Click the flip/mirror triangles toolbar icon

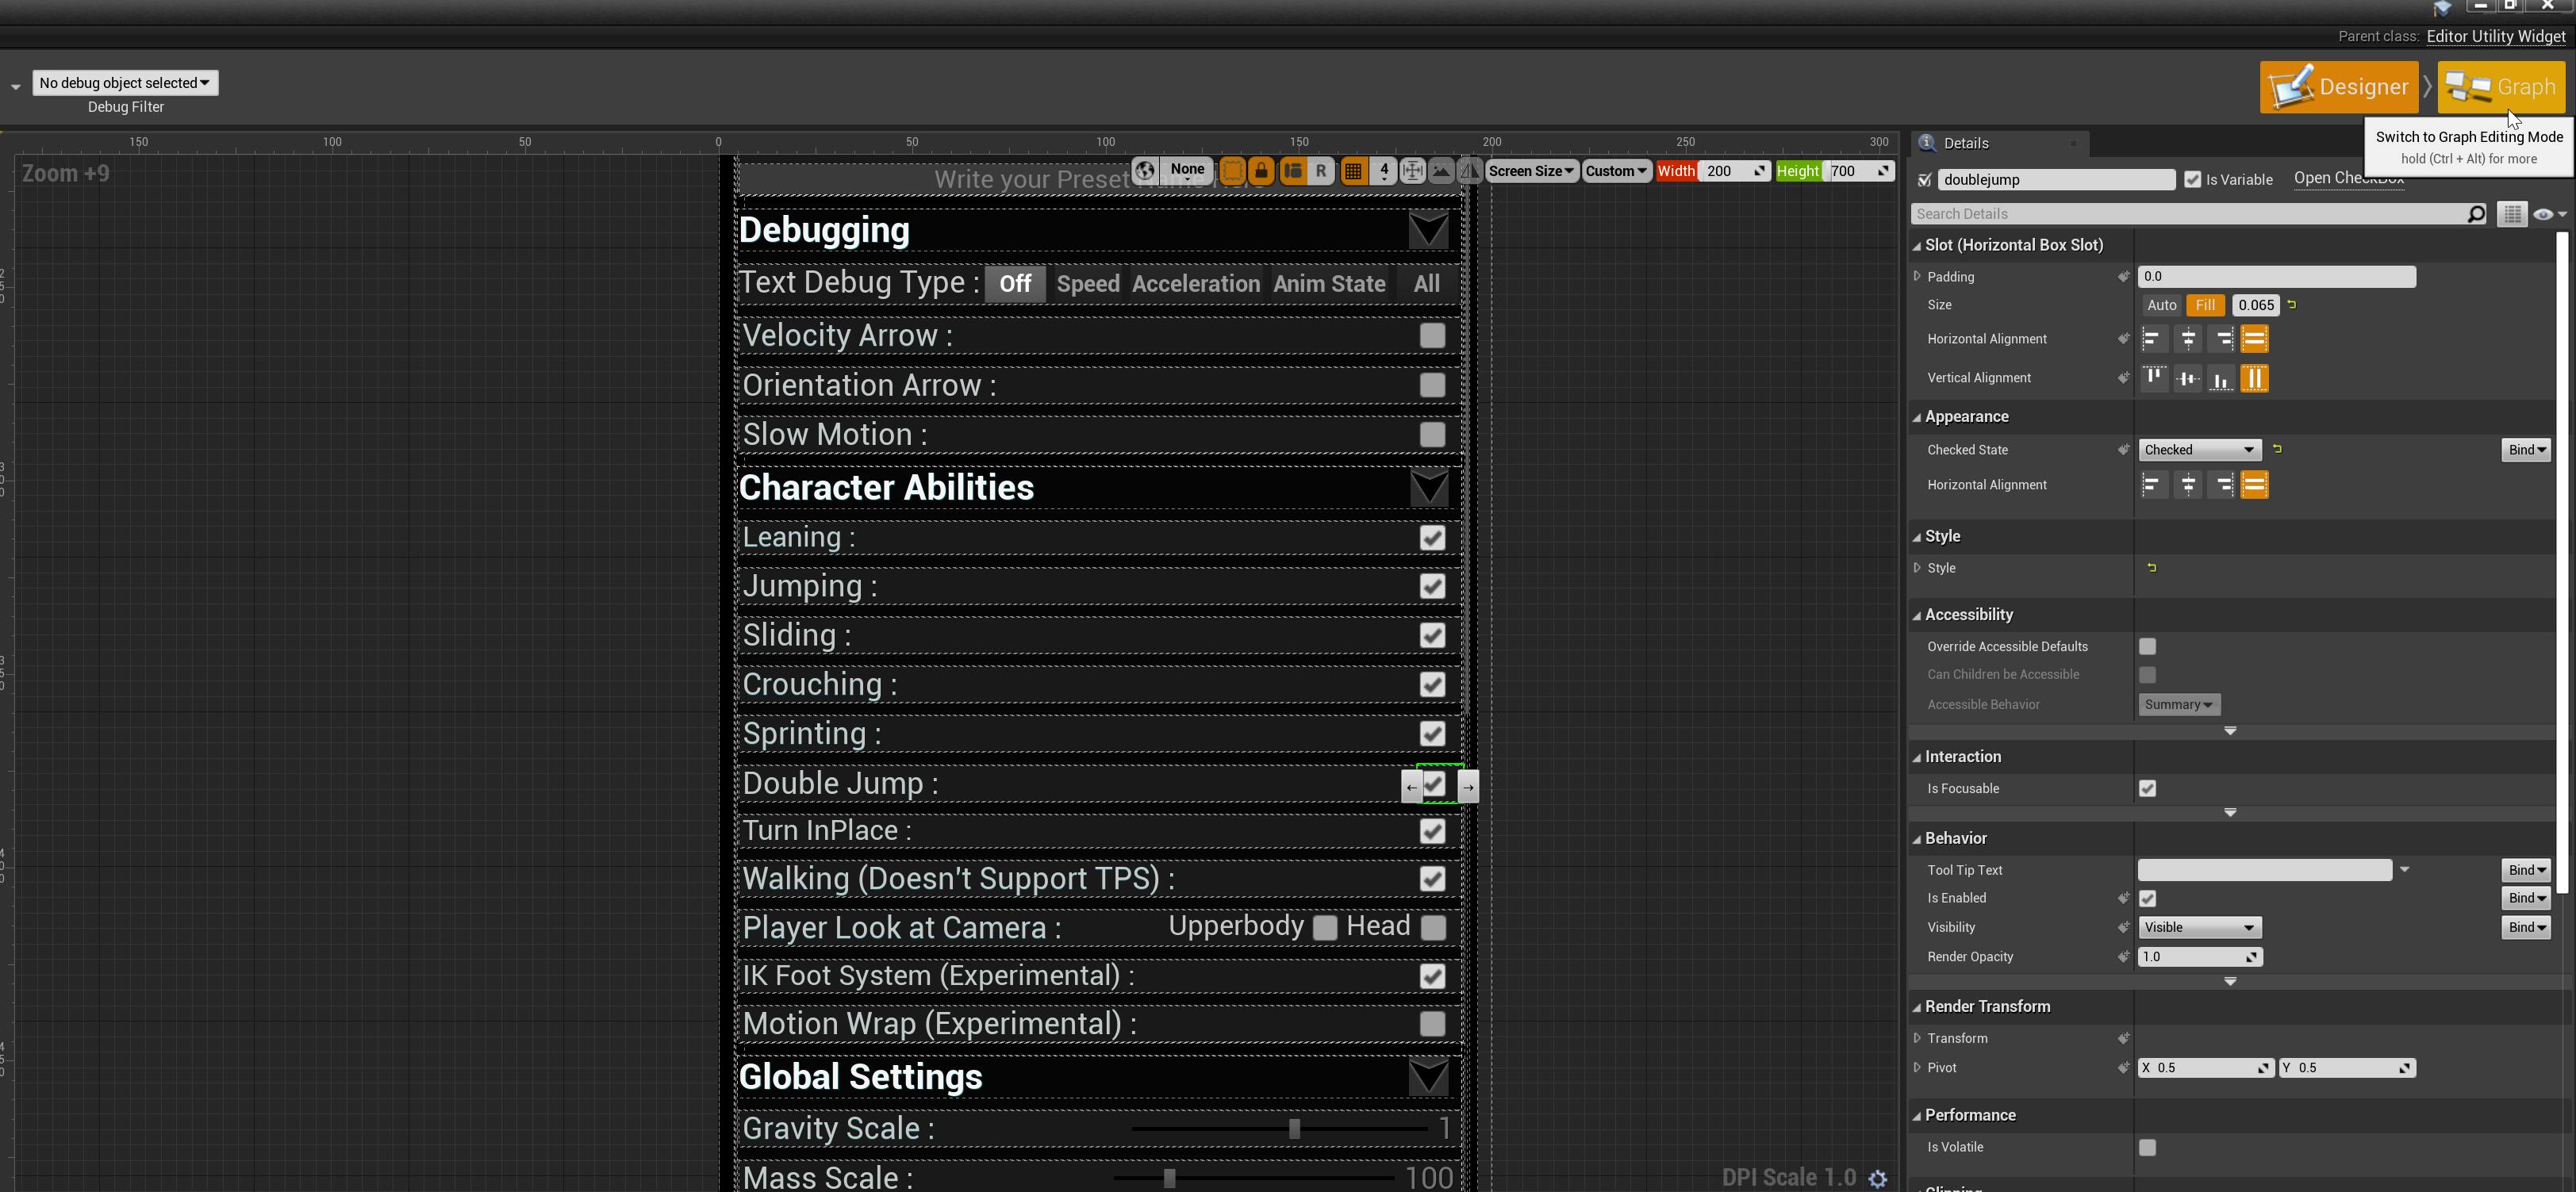[x=1469, y=171]
